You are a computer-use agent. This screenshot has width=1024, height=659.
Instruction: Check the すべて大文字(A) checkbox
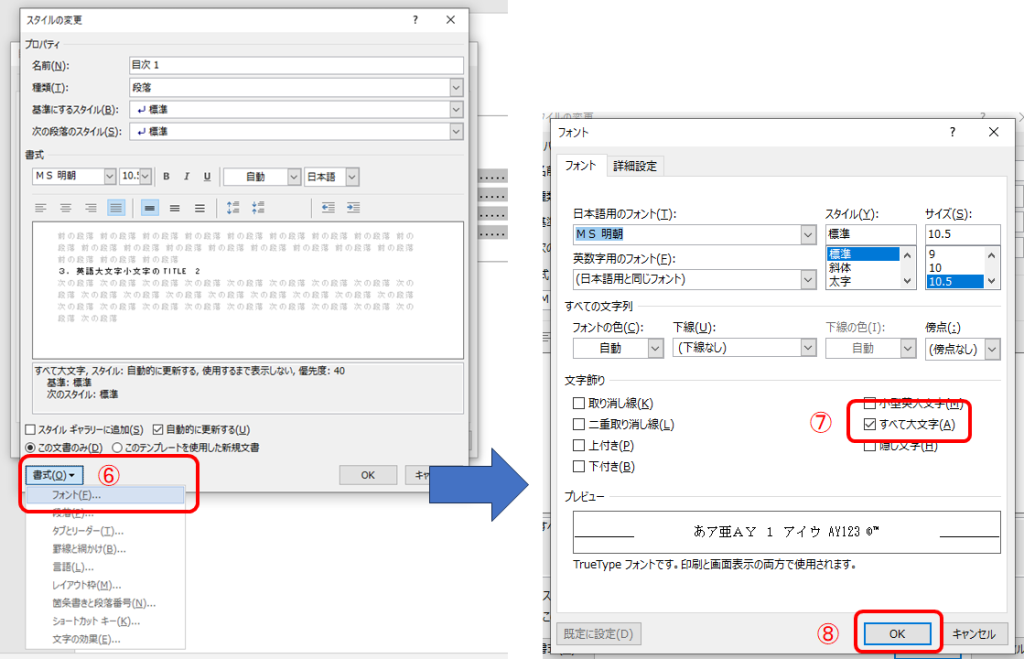click(869, 425)
